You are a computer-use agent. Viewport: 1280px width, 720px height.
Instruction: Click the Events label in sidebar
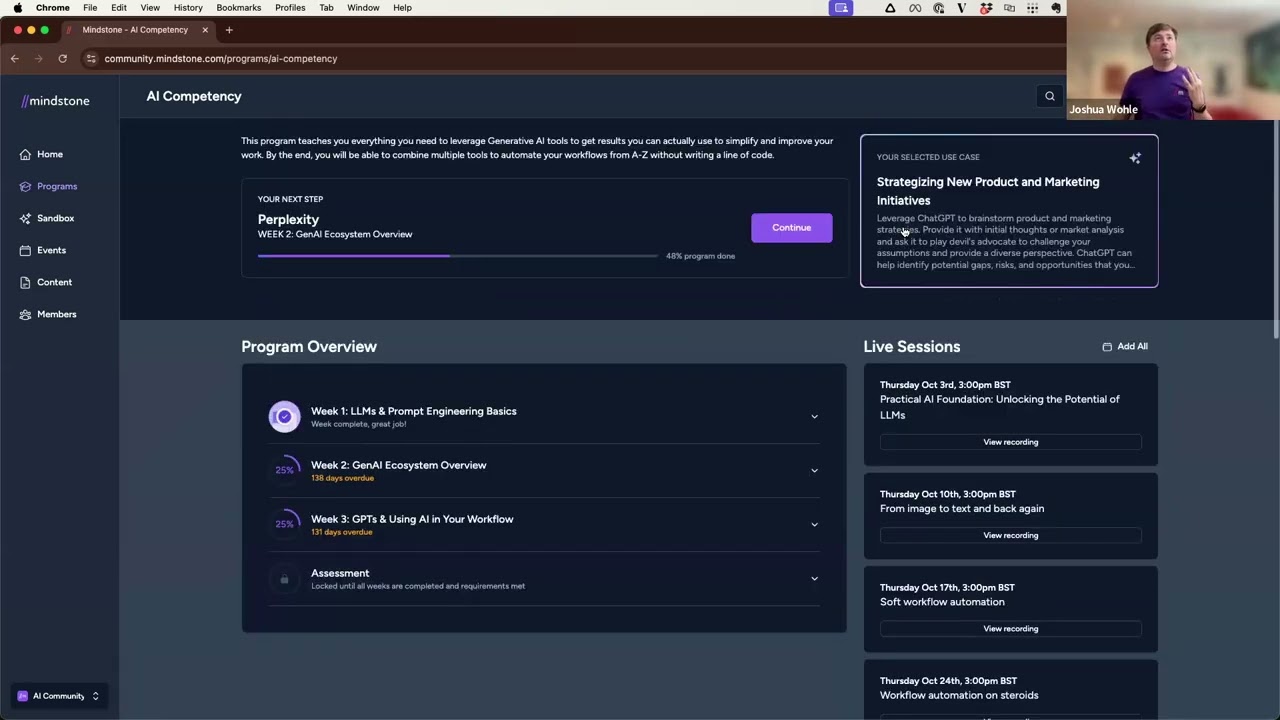click(x=51, y=250)
